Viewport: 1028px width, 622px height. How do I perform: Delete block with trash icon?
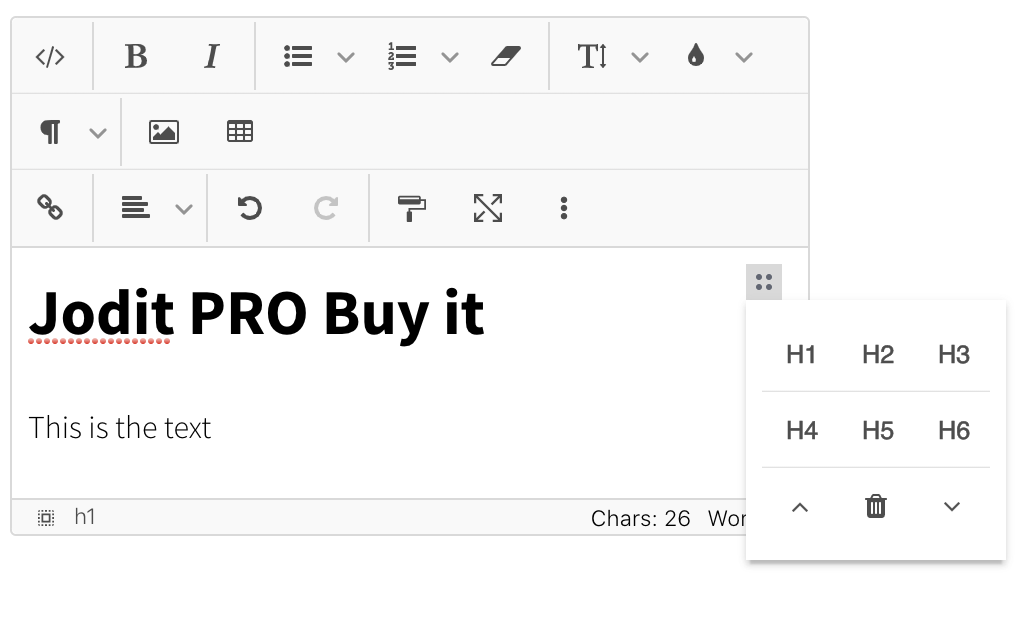point(876,506)
